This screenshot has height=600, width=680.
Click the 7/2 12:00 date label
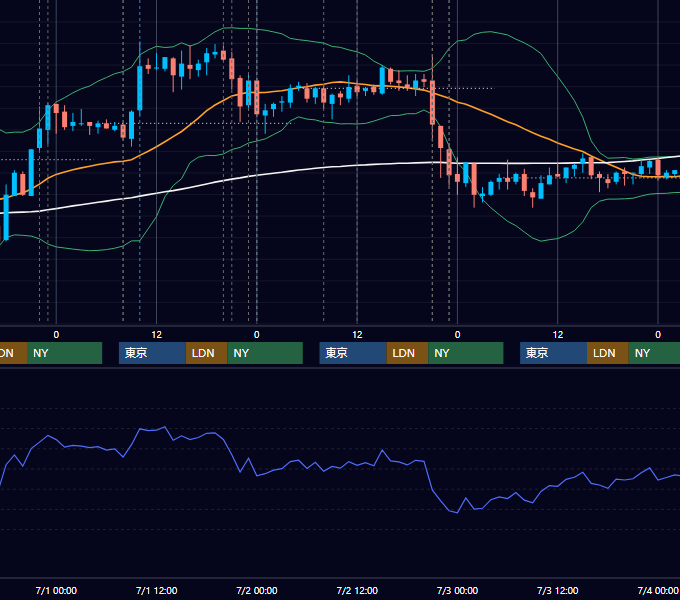(x=357, y=590)
